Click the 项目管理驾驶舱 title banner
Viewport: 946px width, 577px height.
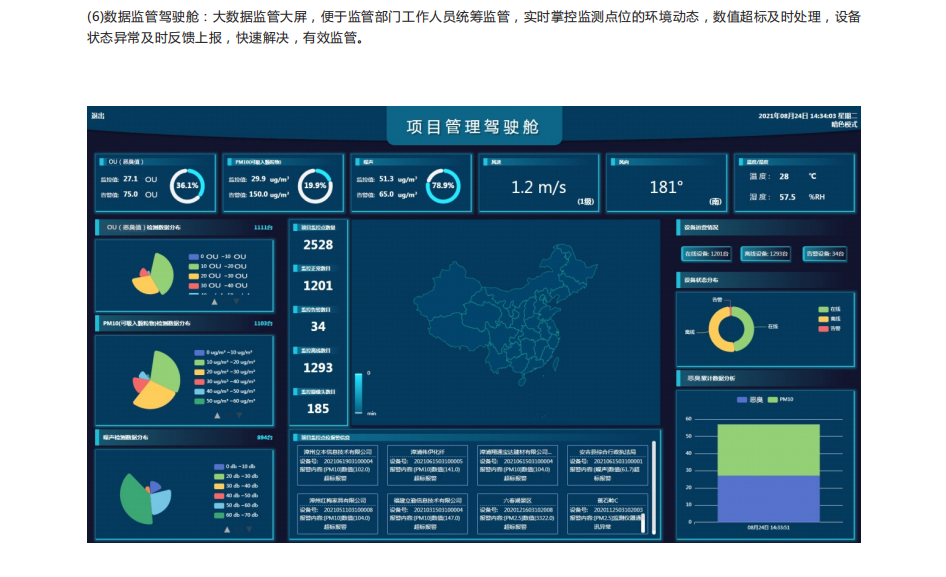click(474, 127)
